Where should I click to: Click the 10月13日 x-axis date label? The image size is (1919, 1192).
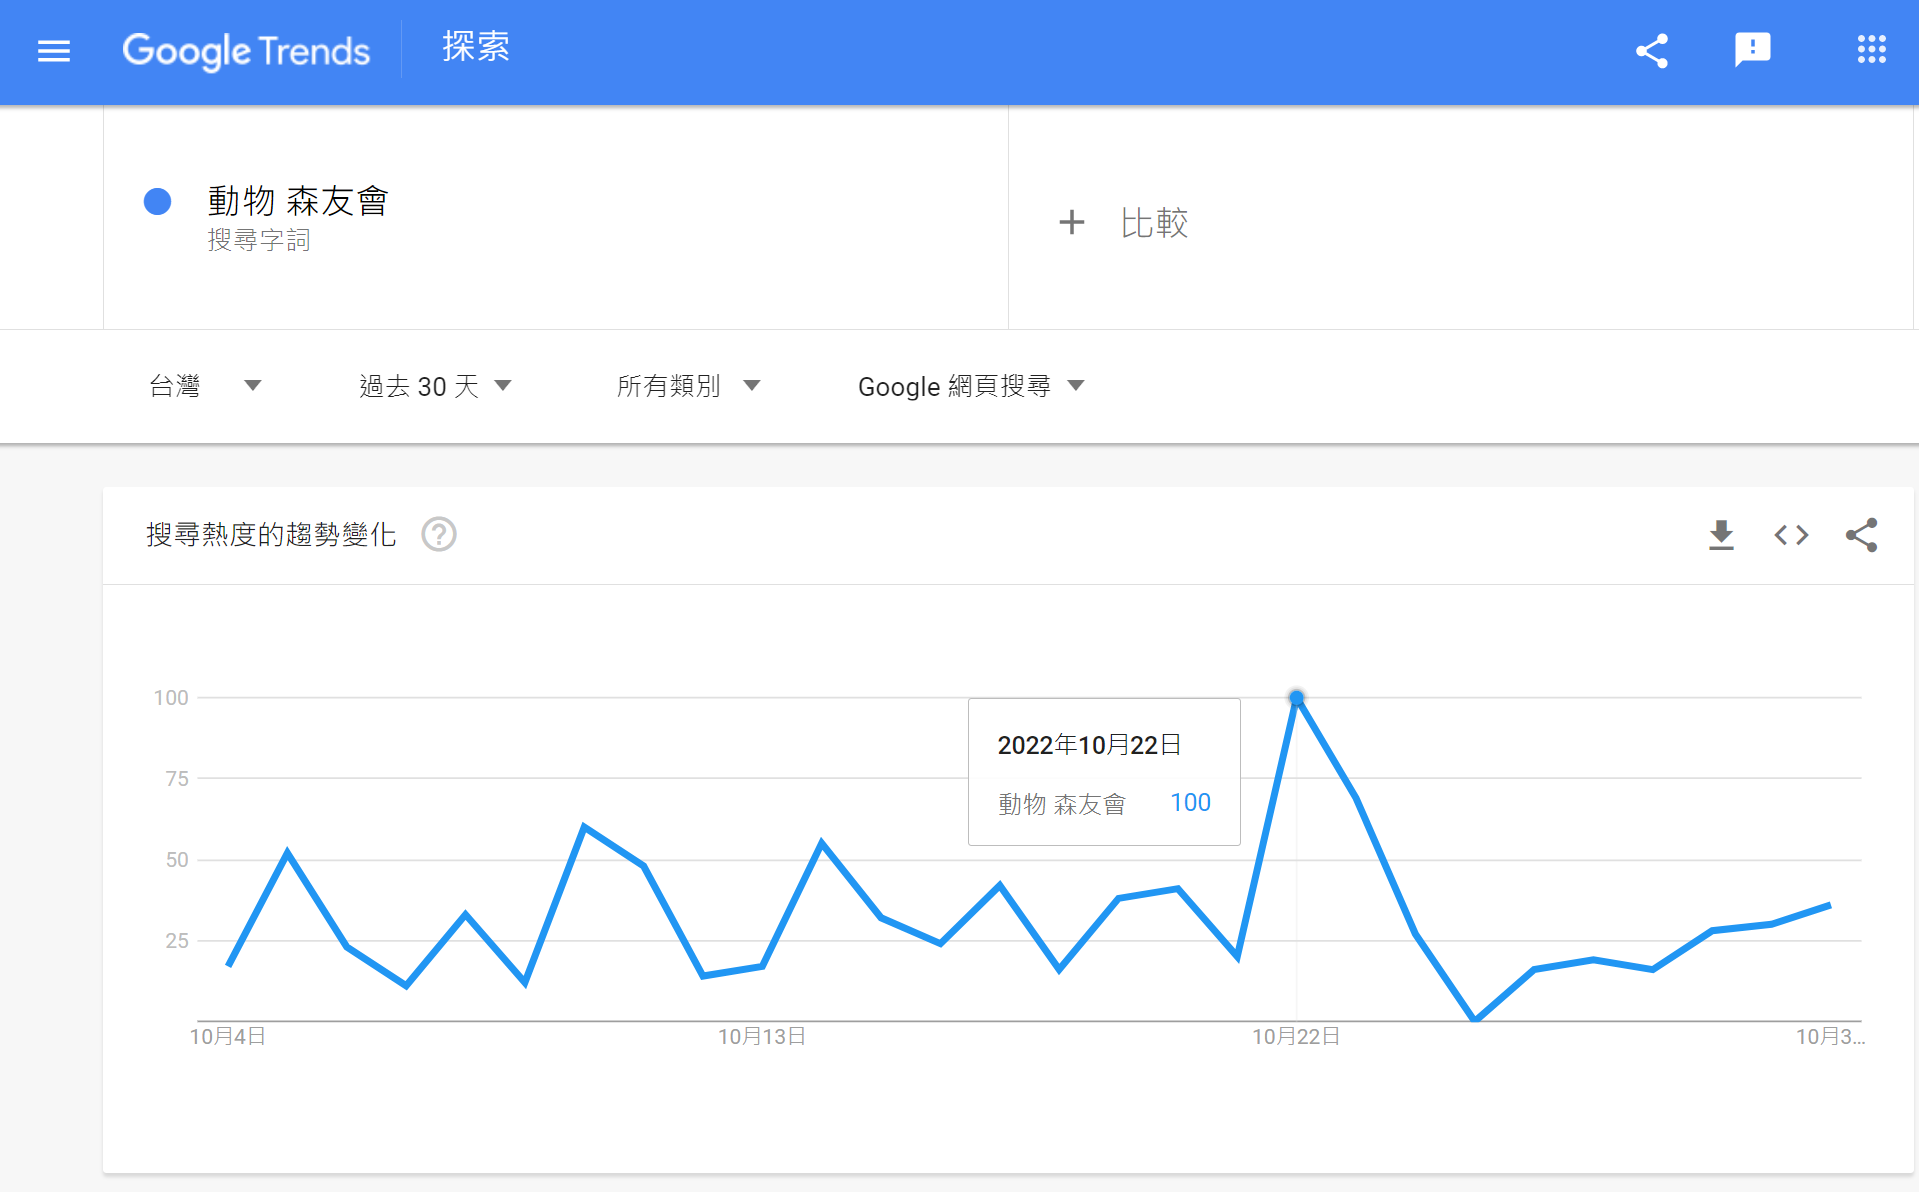click(762, 1037)
